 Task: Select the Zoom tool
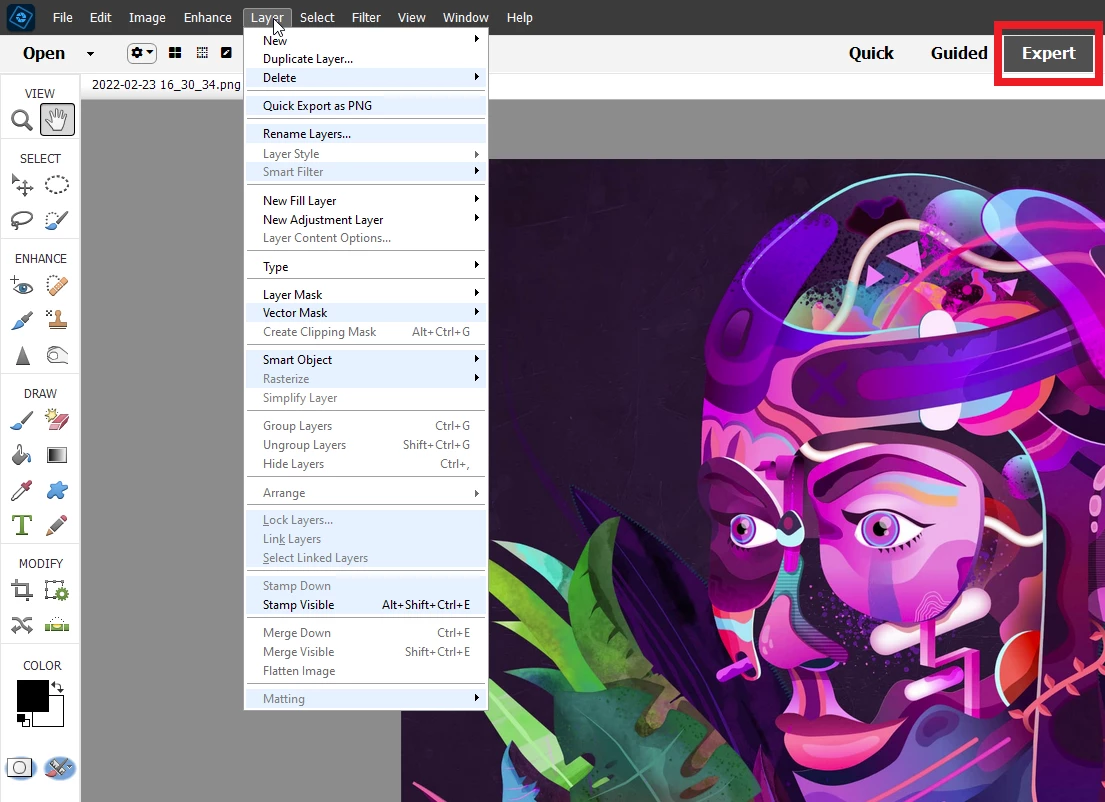pos(22,121)
